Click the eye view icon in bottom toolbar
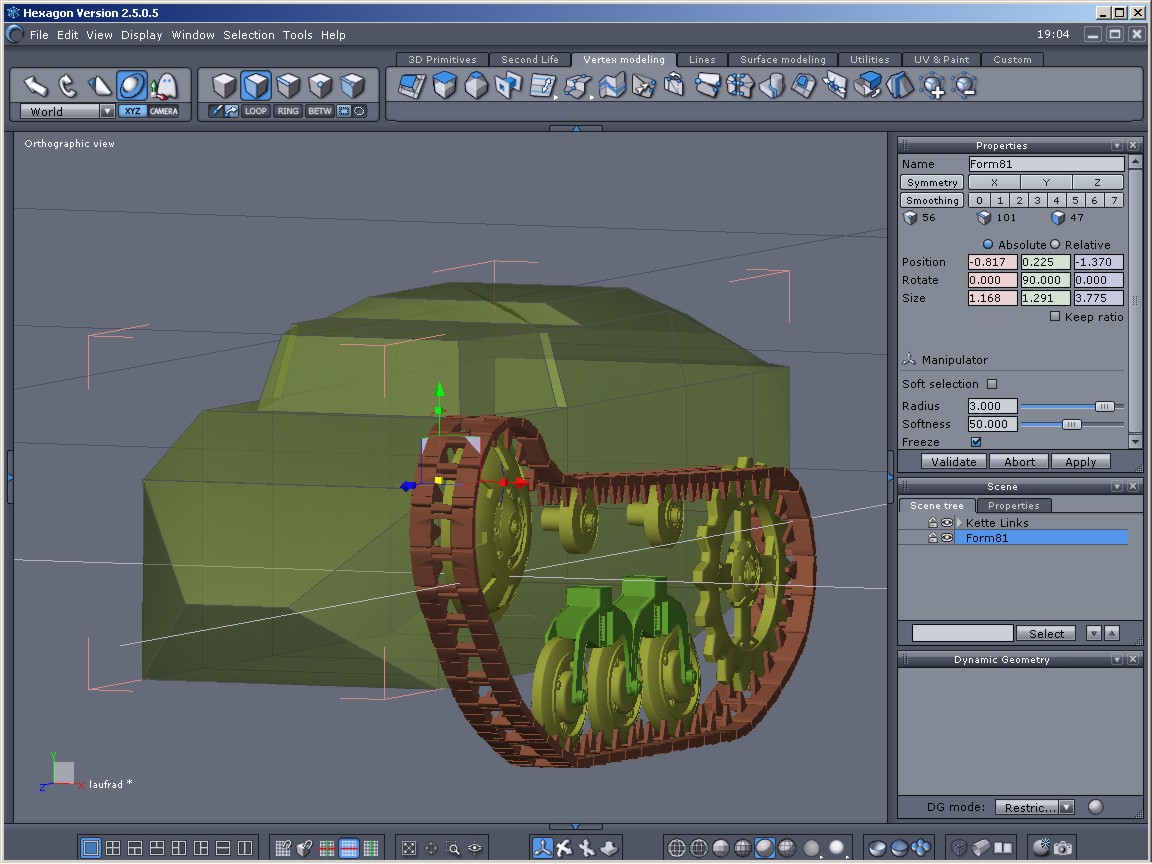 (x=475, y=848)
